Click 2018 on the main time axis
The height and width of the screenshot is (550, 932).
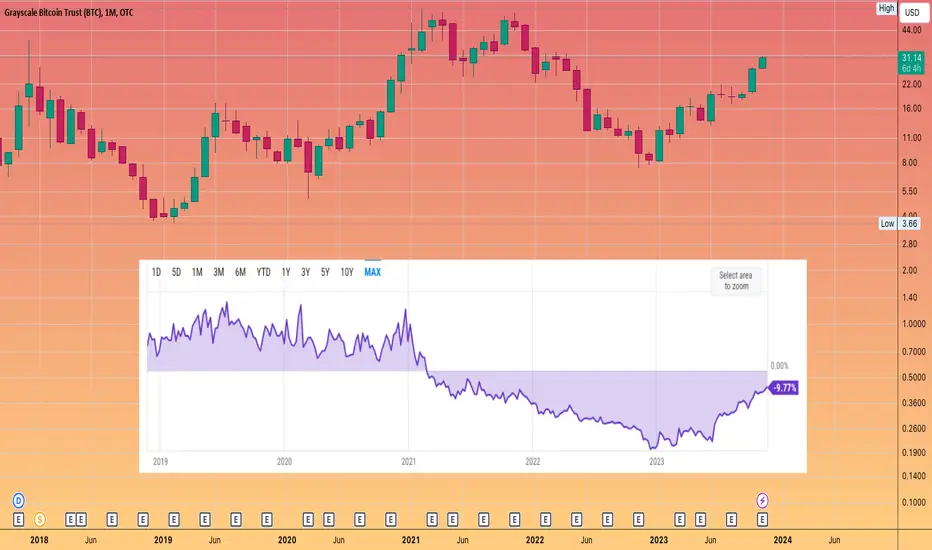pyautogui.click(x=39, y=540)
